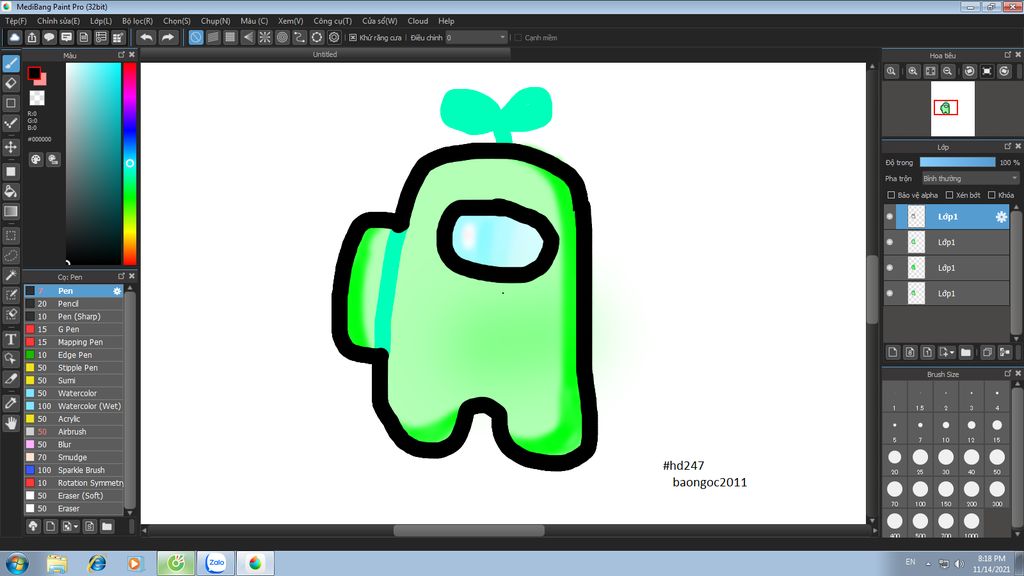1024x576 pixels.
Task: Select the Magic Wand tool
Action: pos(11,275)
